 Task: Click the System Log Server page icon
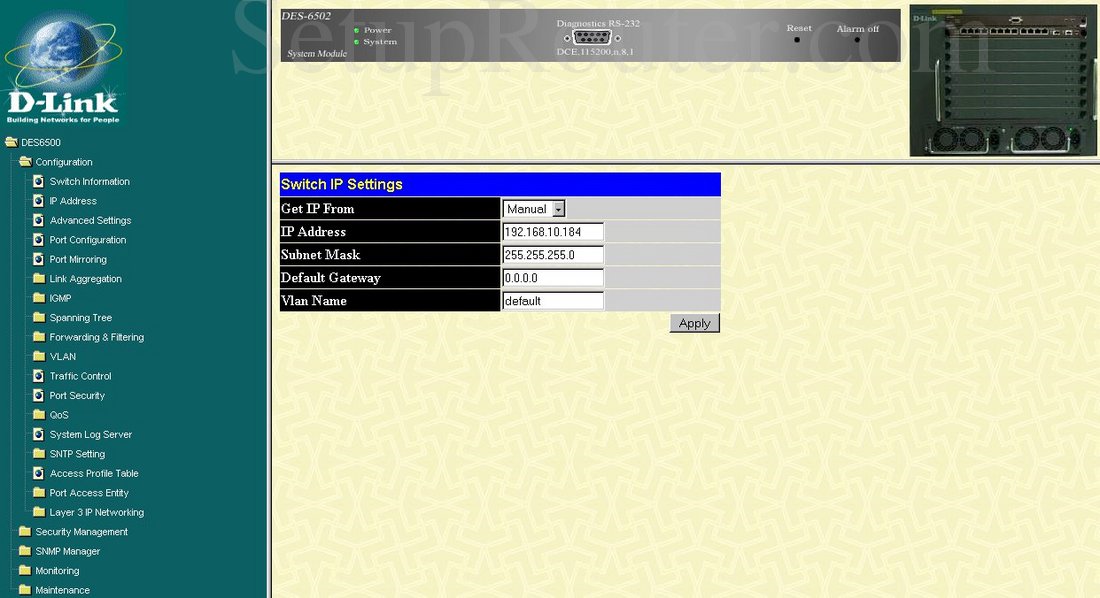39,435
